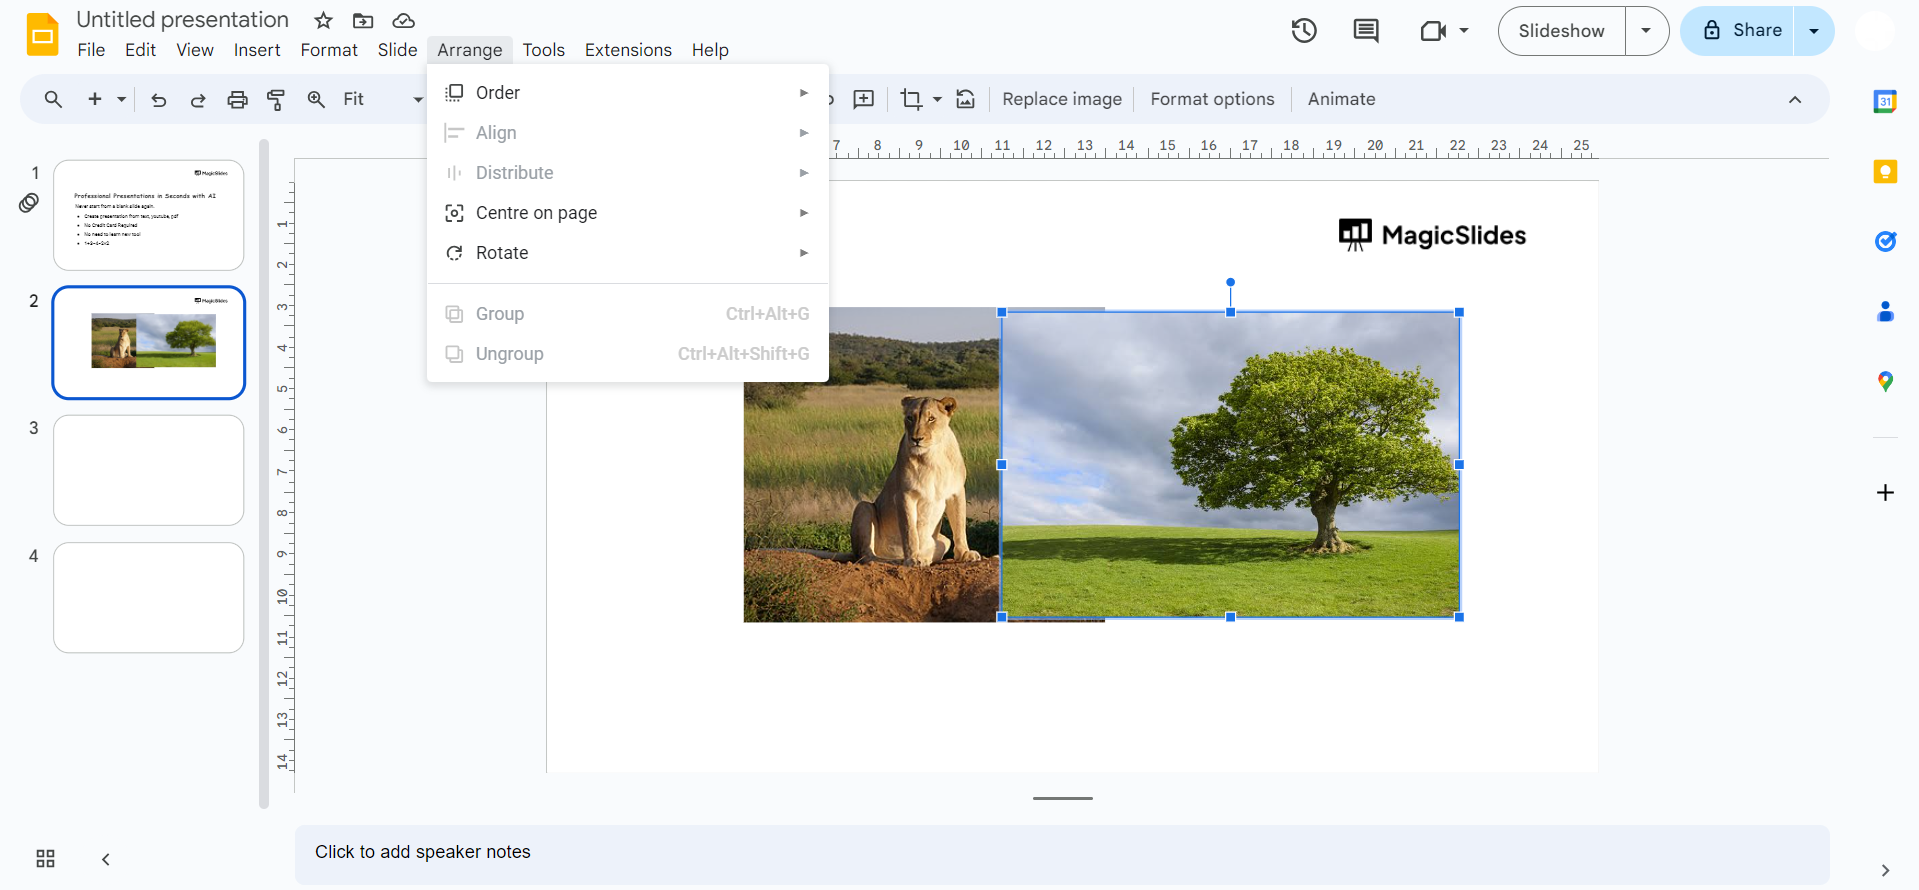1919x890 pixels.
Task: Print the presentation
Action: [237, 99]
